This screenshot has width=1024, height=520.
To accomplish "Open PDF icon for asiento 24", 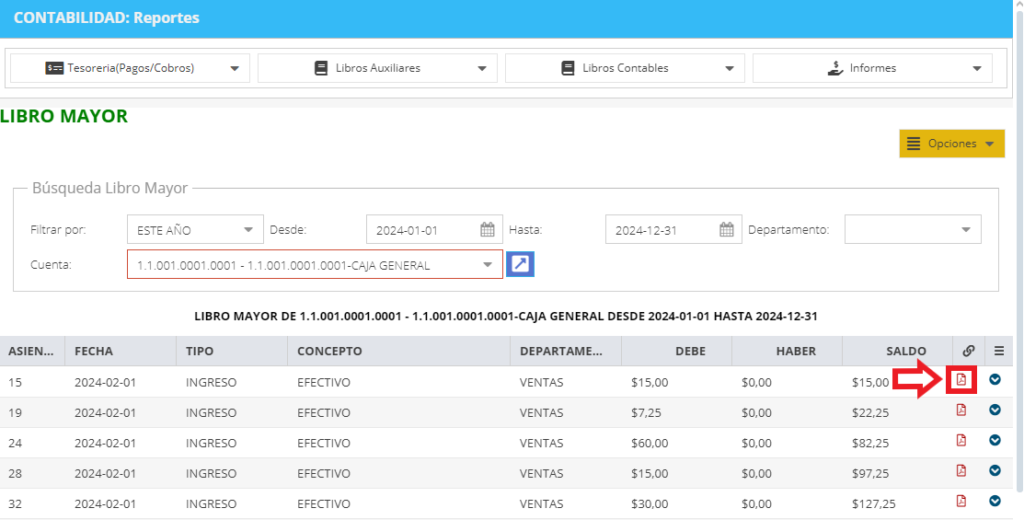I will [961, 440].
